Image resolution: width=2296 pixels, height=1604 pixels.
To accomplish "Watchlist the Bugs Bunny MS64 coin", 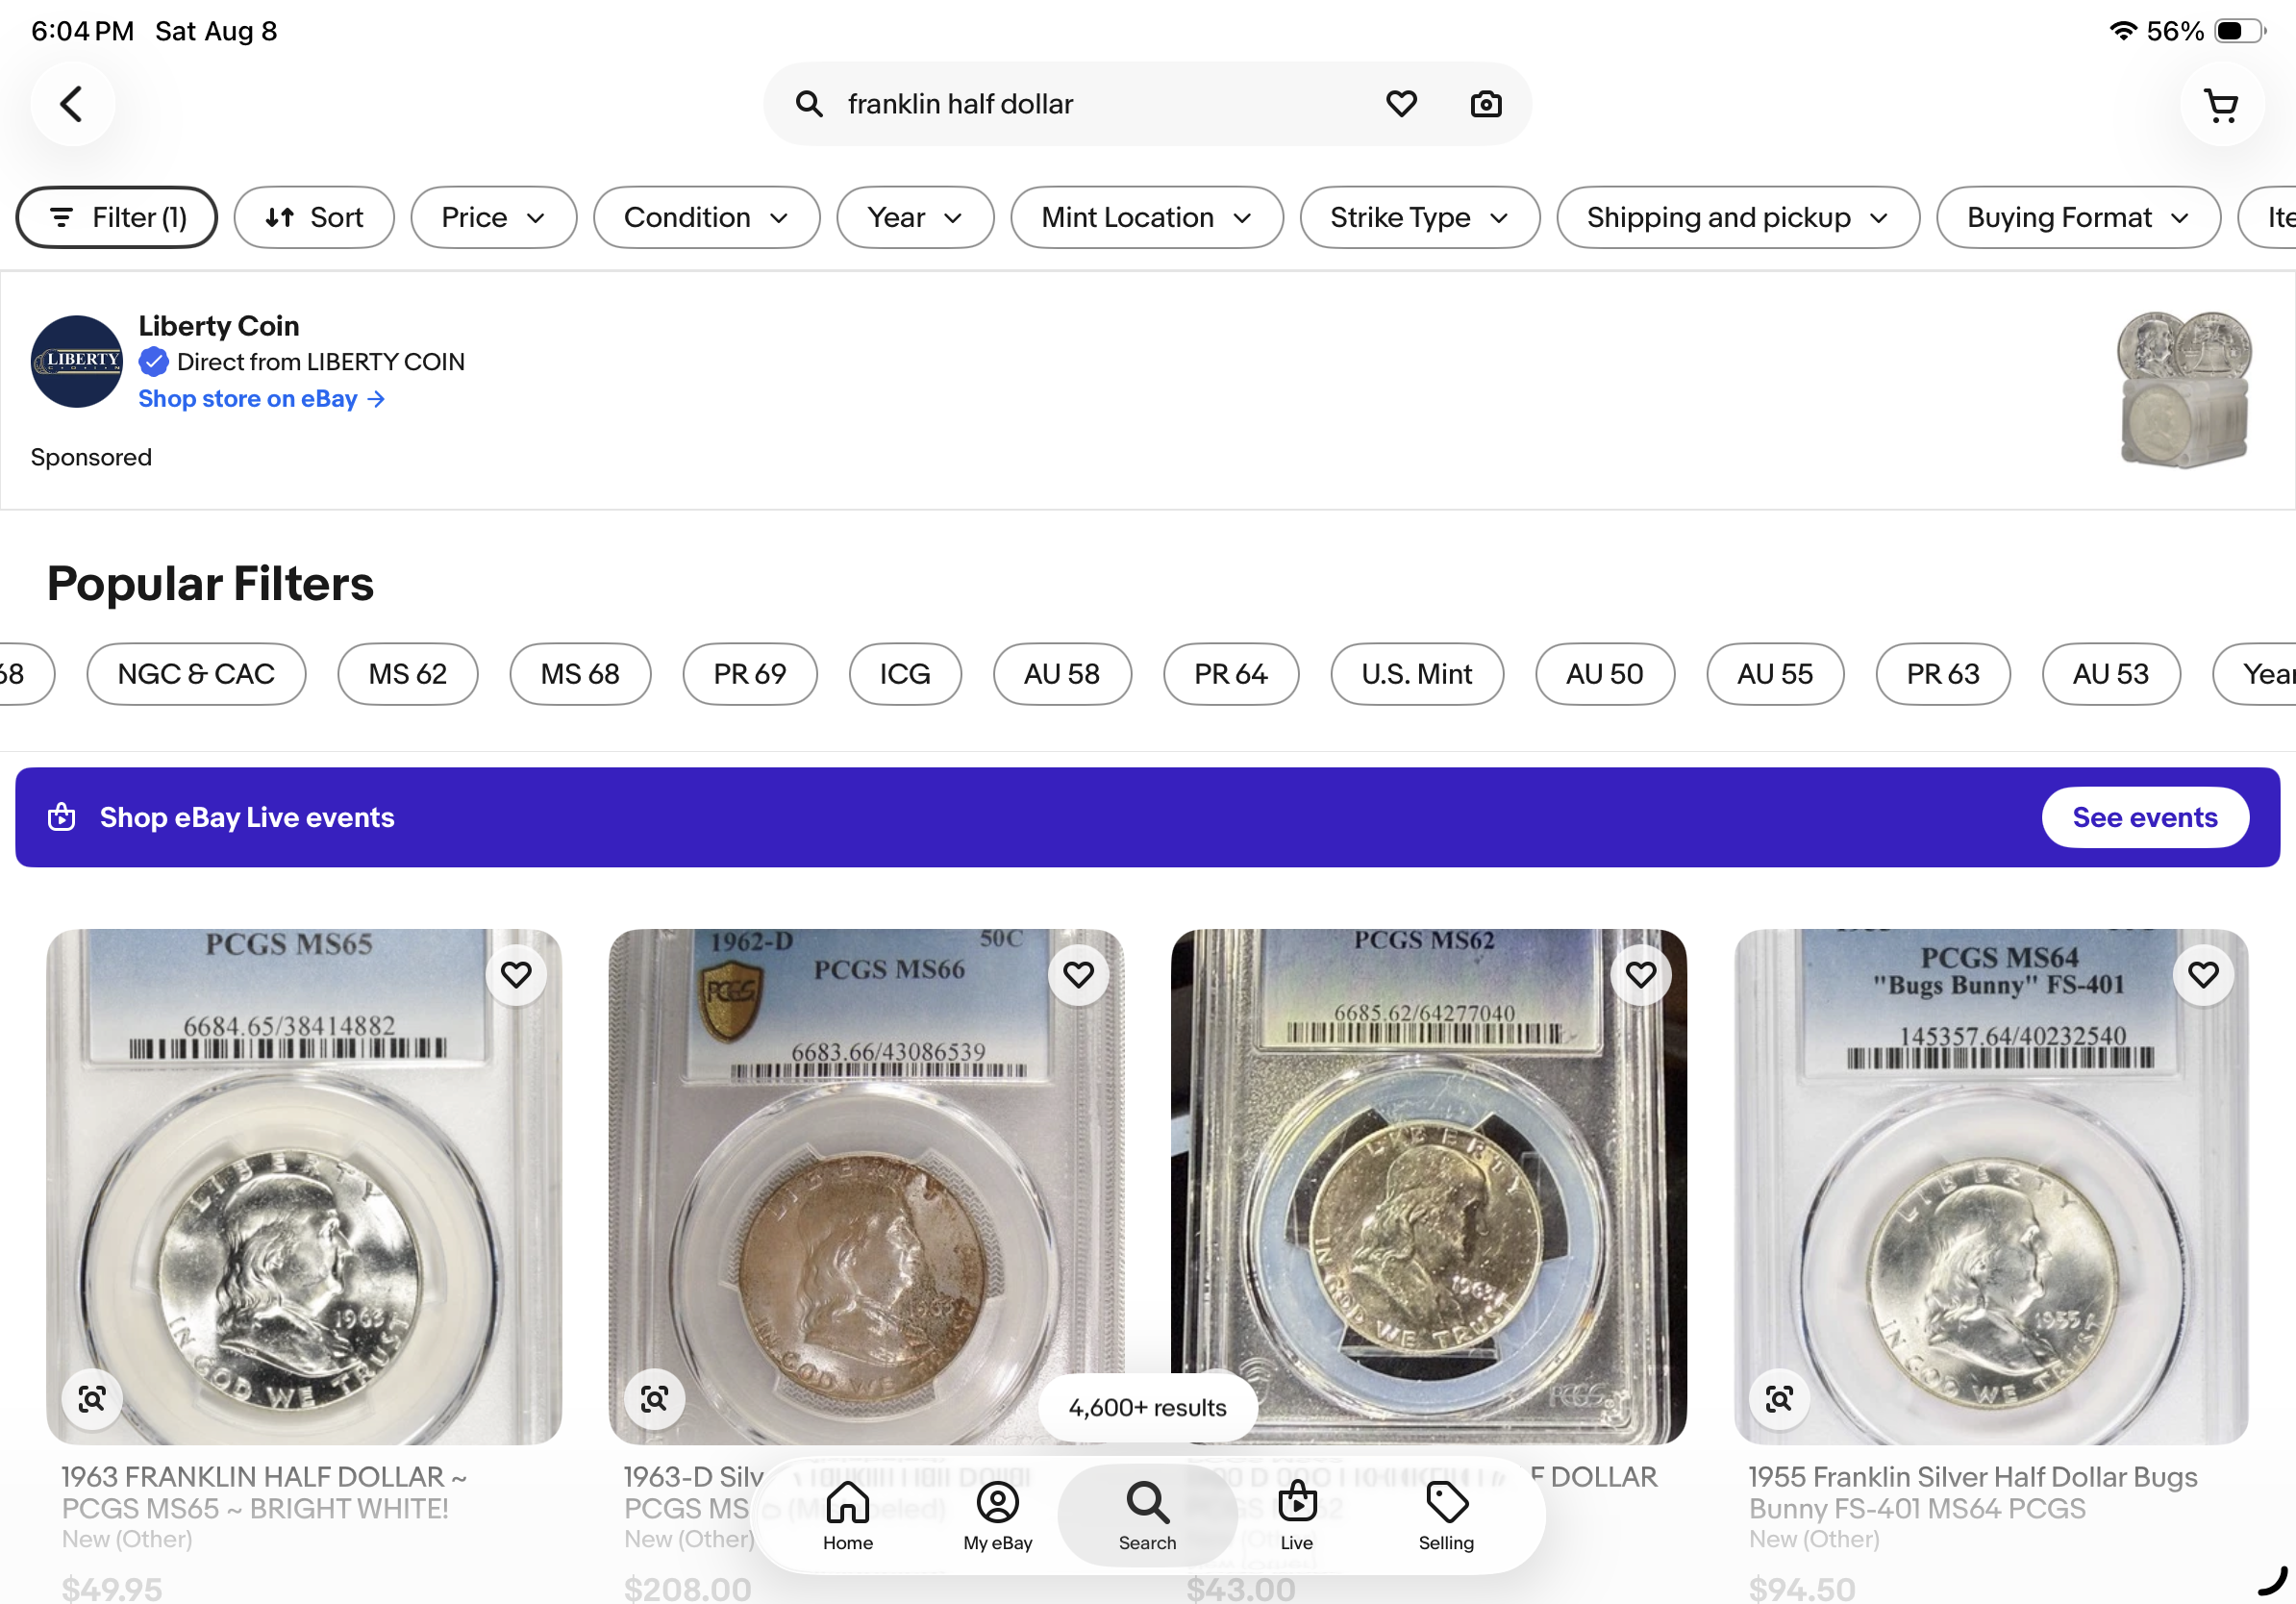I will 2203,974.
